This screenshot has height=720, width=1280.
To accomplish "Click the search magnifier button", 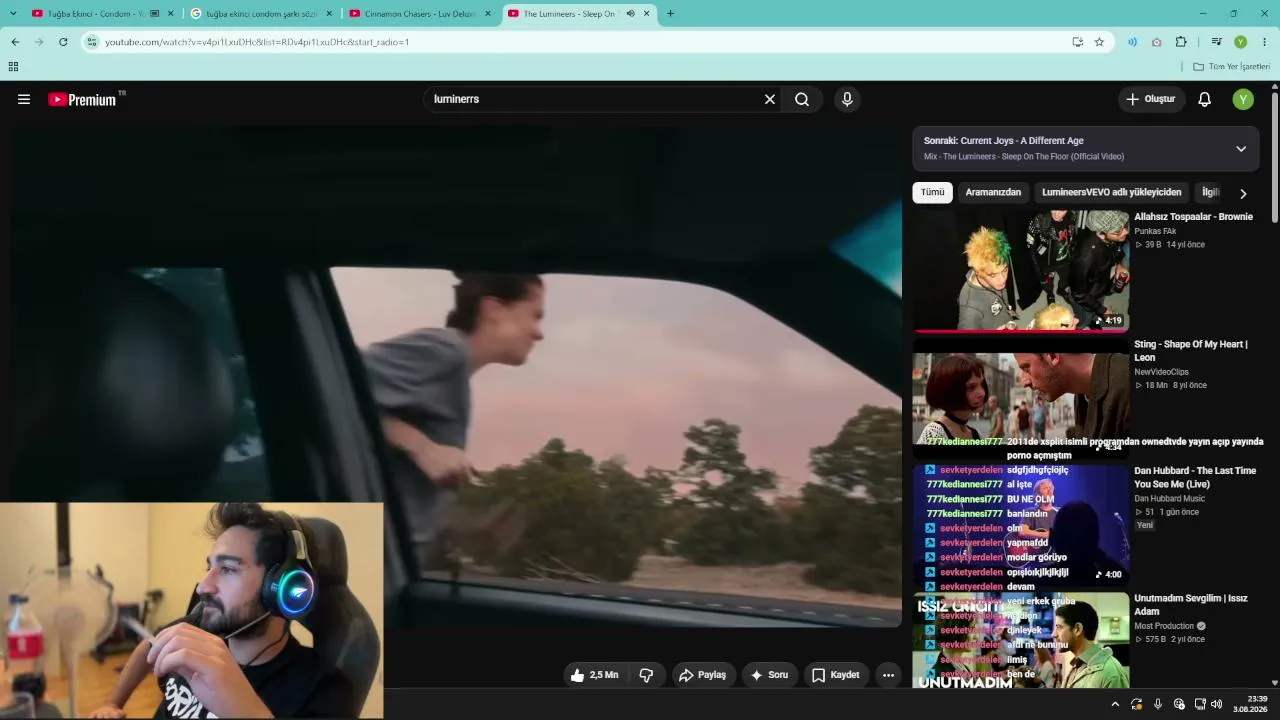I will pos(802,99).
